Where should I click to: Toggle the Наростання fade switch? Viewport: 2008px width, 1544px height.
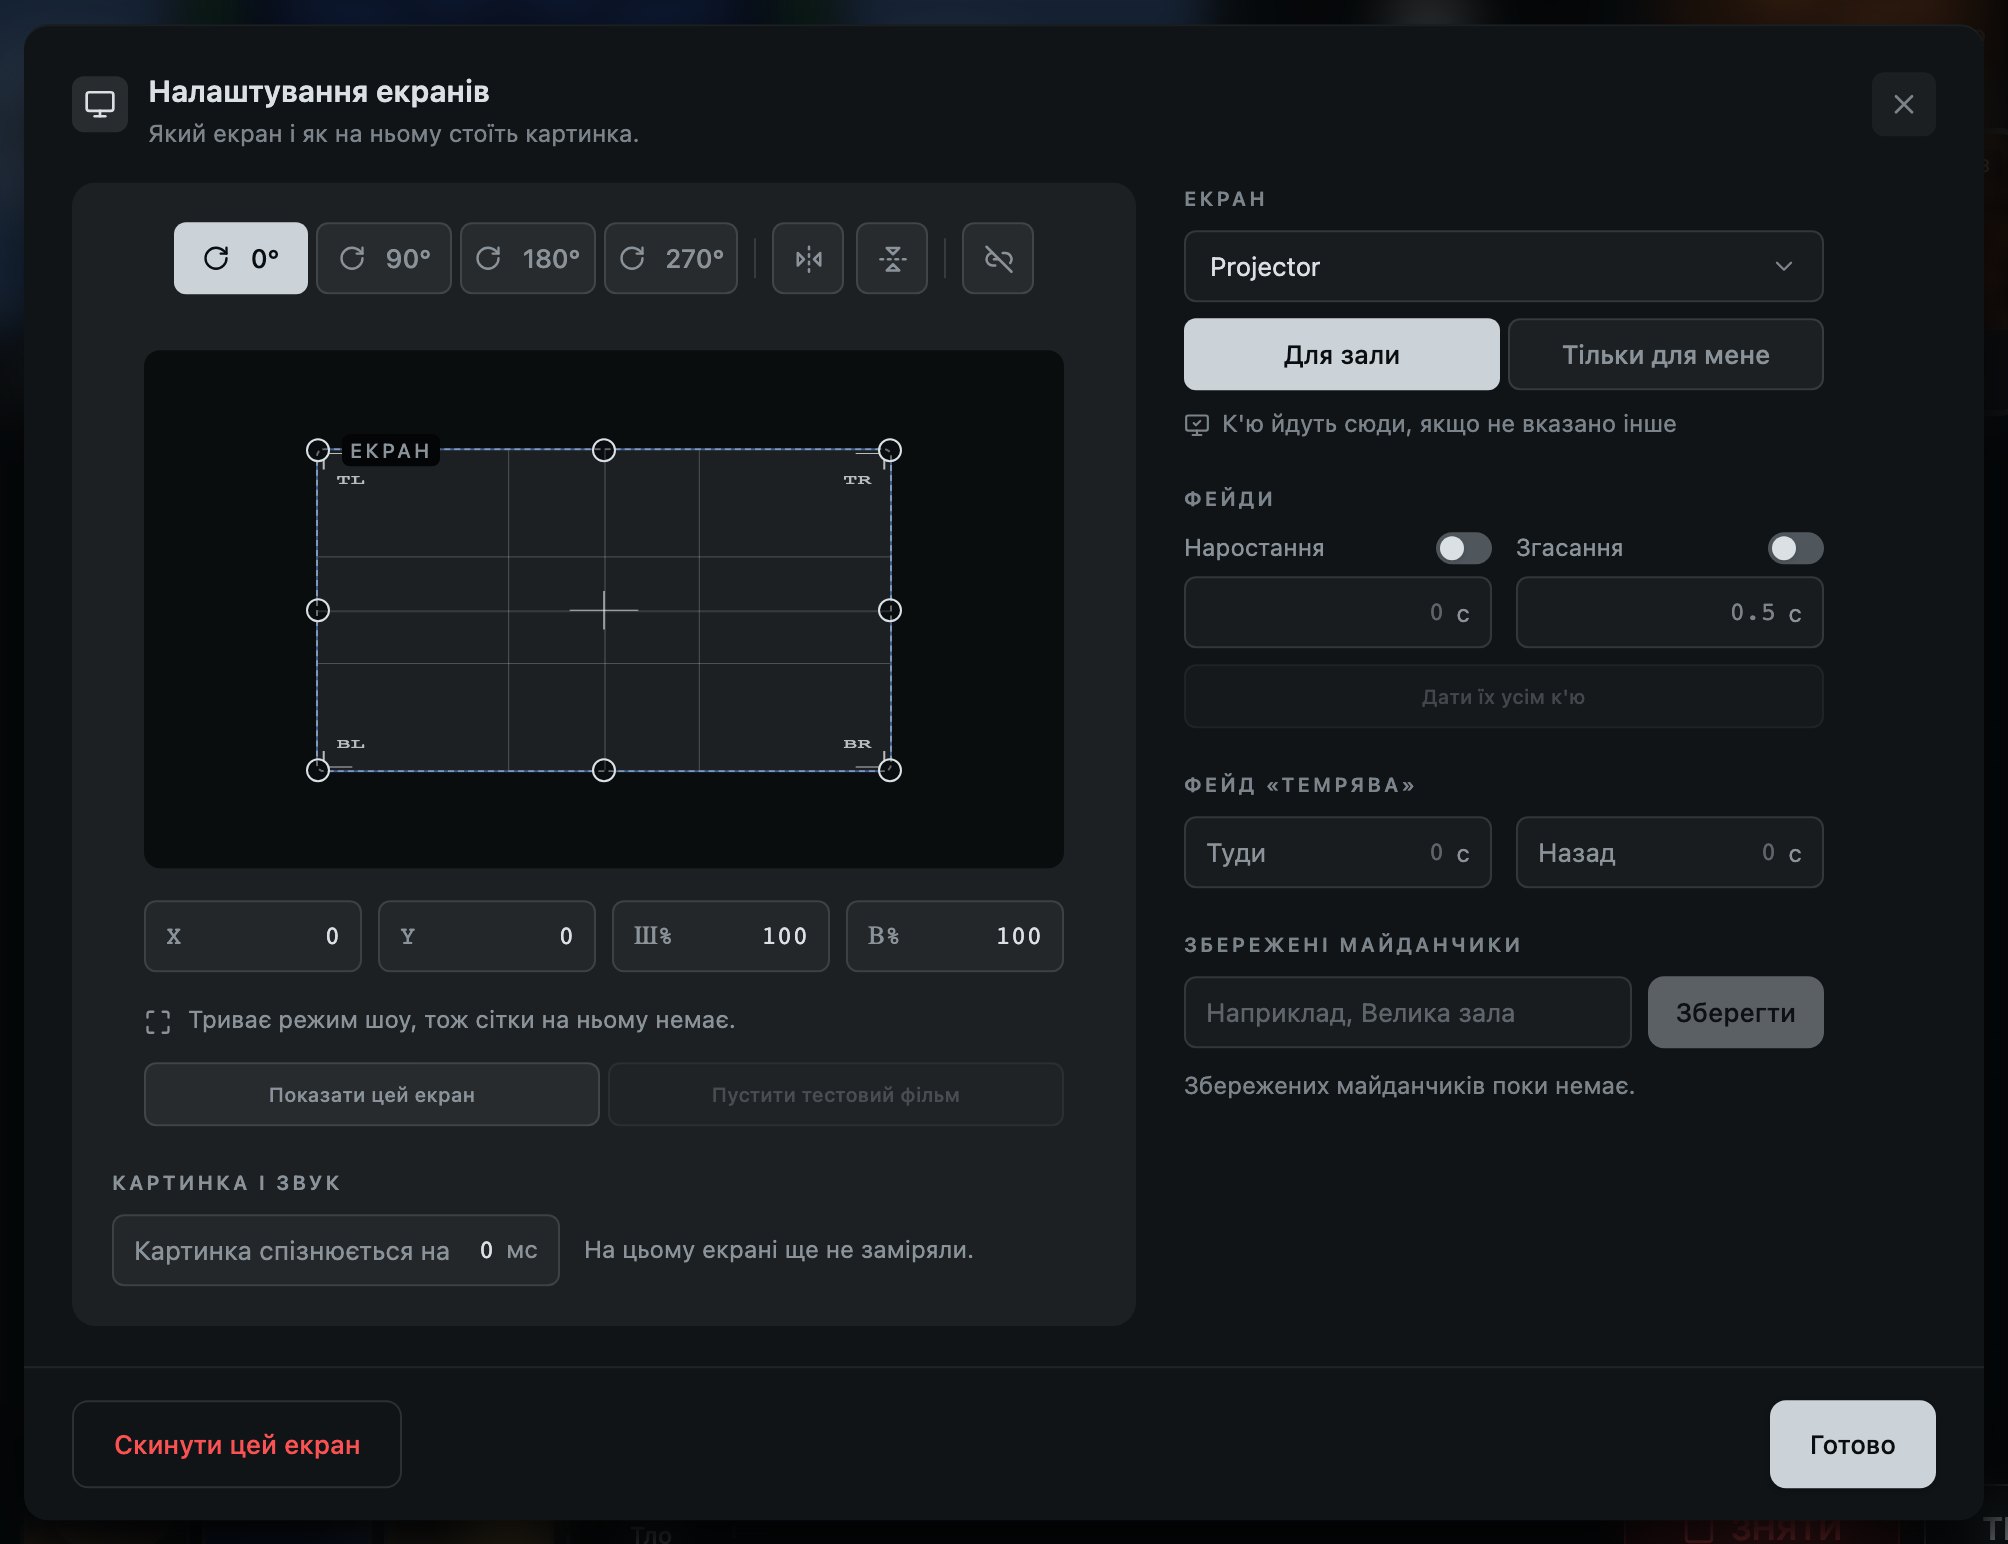[x=1463, y=548]
